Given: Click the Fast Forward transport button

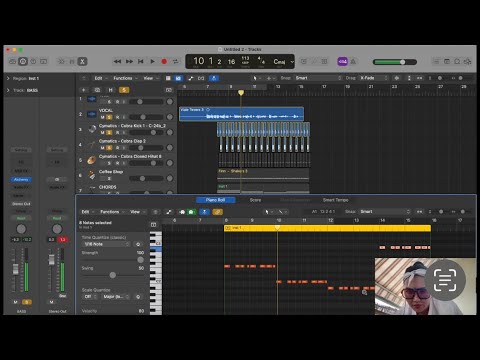Looking at the screenshot, I should [129, 62].
